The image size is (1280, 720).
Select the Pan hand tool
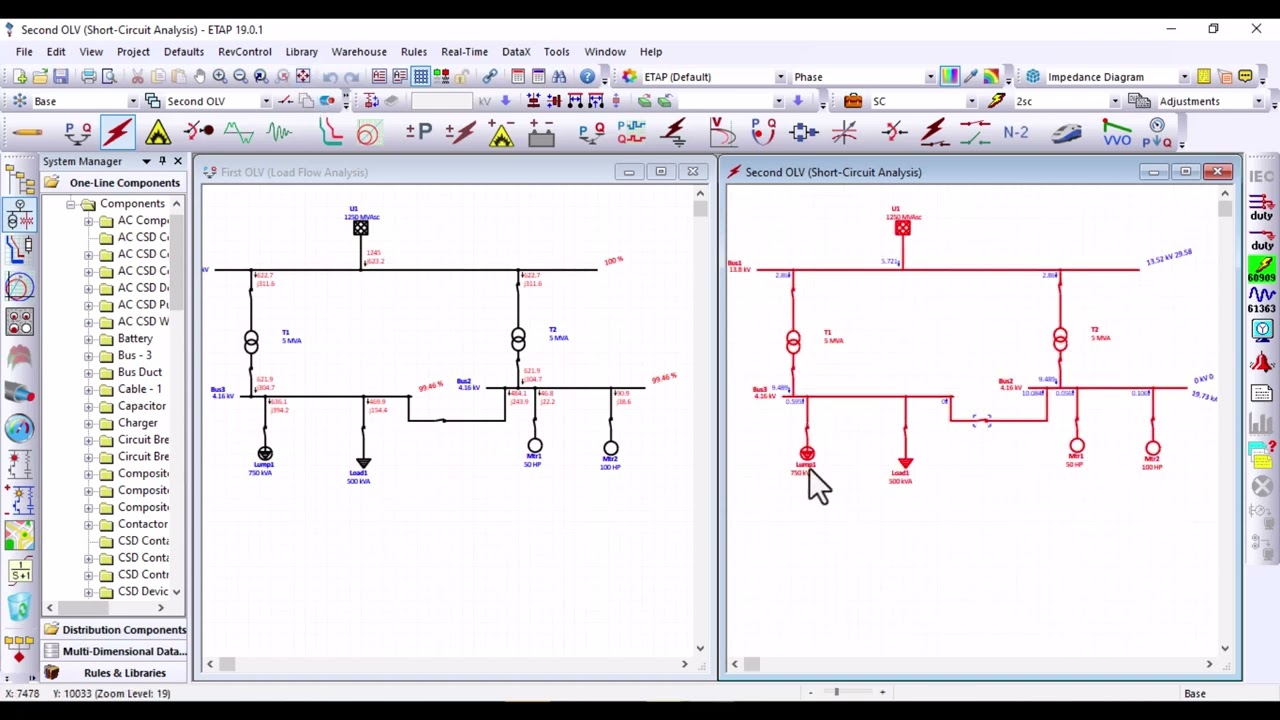tap(199, 77)
